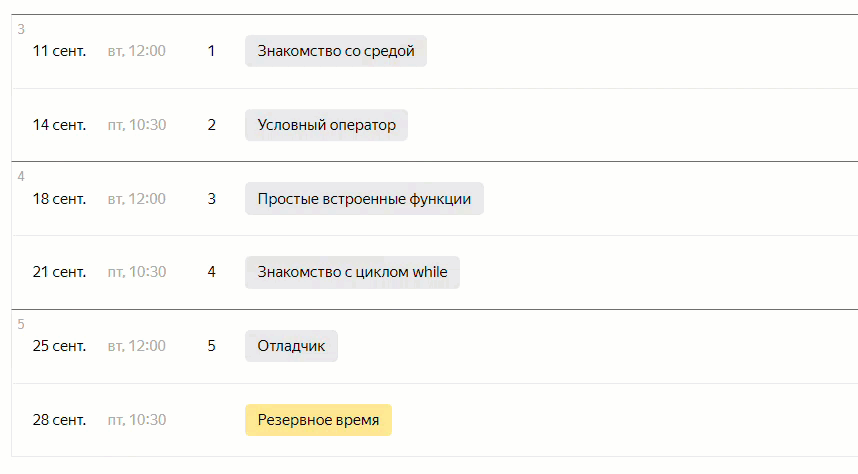Select the 25 сент. date entry
Image resolution: width=858 pixels, height=474 pixels.
pos(59,346)
